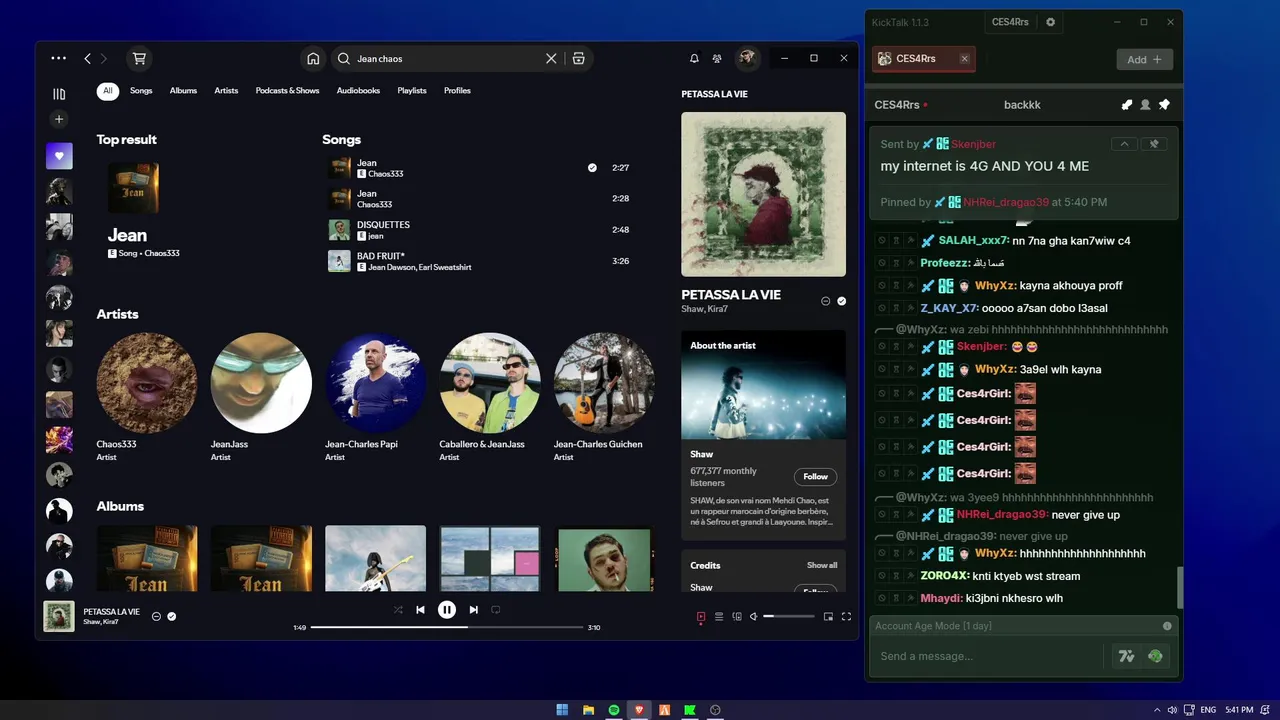Image resolution: width=1280 pixels, height=720 pixels.
Task: Open Windows Start menu
Action: click(562, 710)
